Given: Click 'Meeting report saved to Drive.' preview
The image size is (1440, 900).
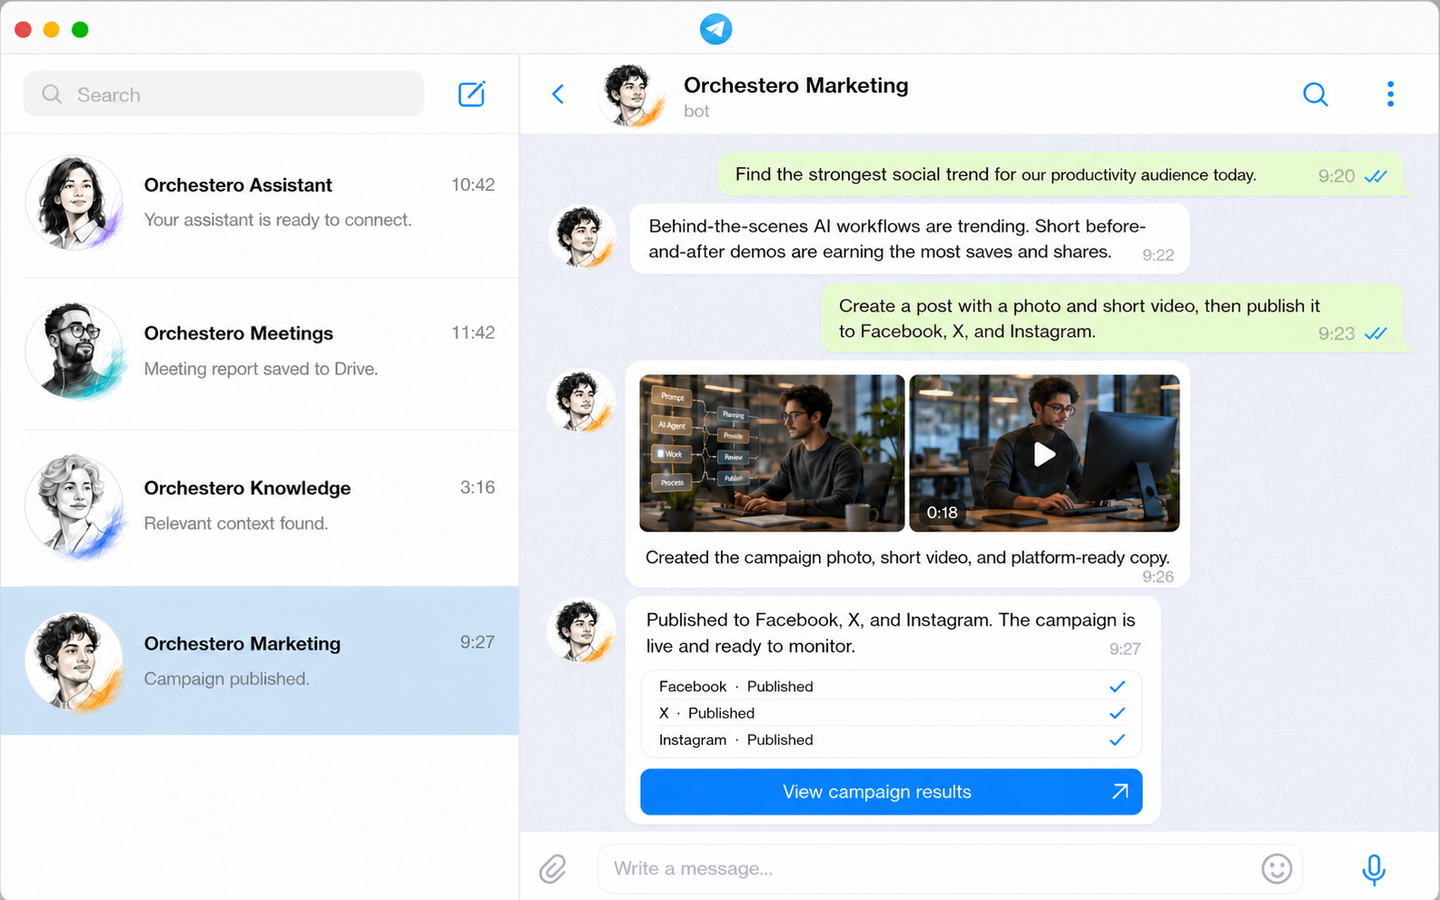Looking at the screenshot, I should 261,369.
